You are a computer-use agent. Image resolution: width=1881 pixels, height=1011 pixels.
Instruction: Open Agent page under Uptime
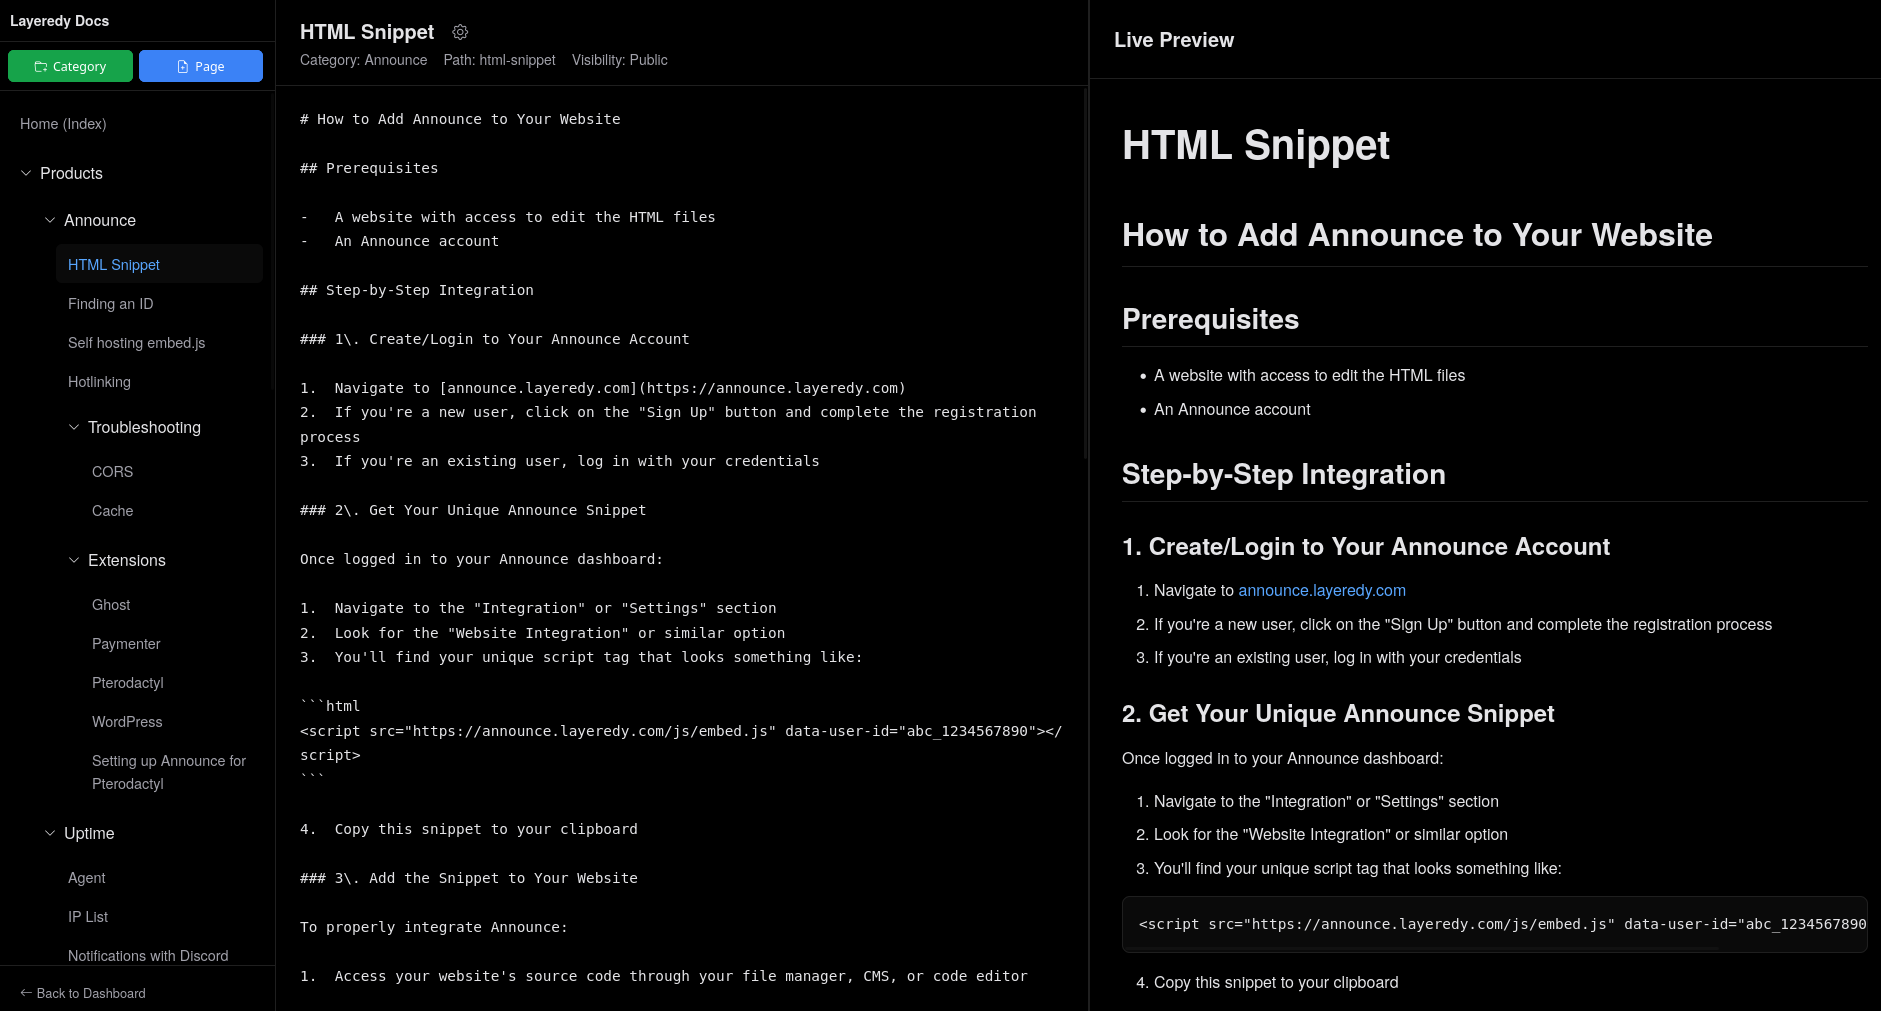87,878
